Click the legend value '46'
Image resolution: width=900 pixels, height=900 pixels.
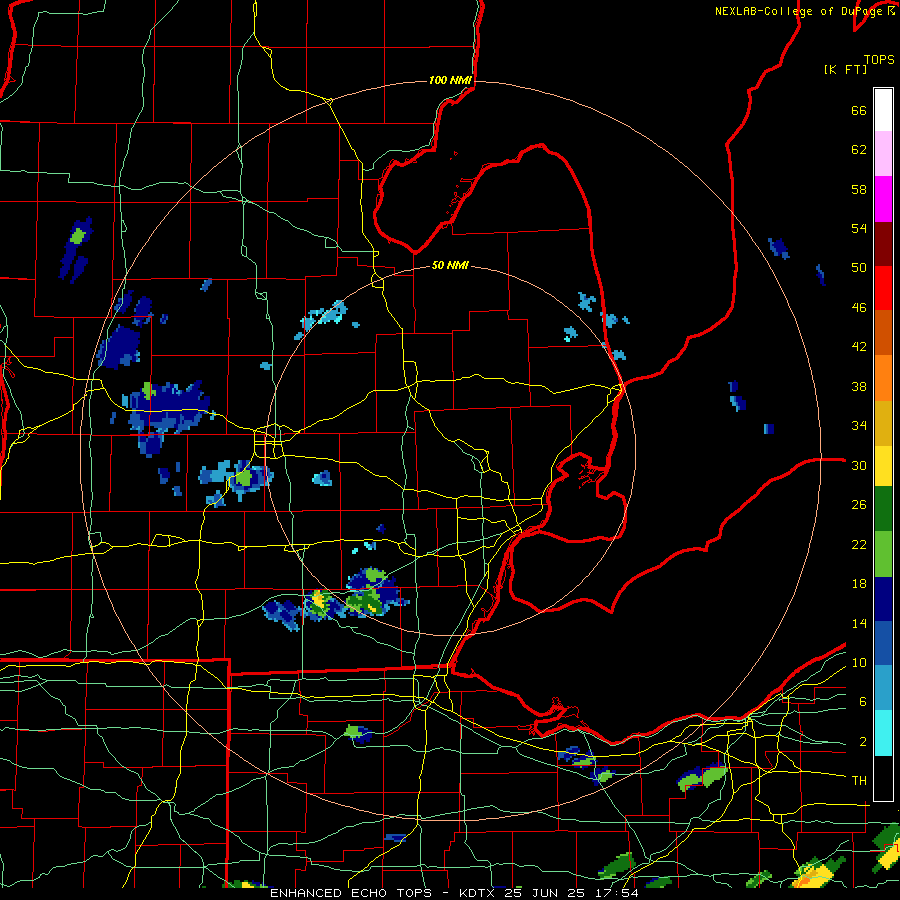[x=859, y=308]
